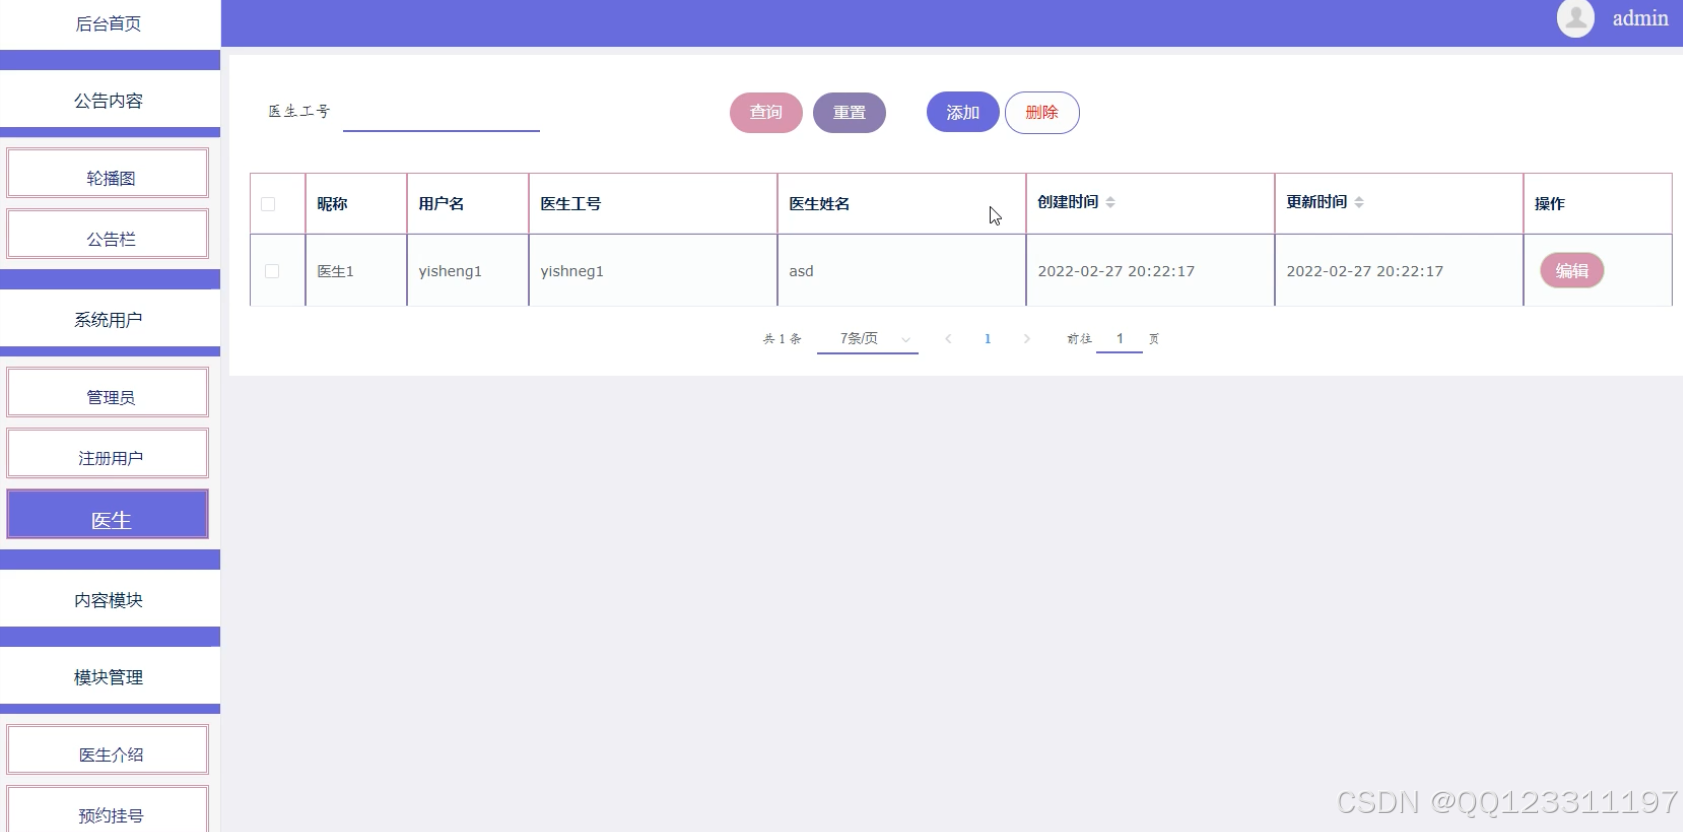
Task: Click the 重置 reset button
Action: pos(849,112)
